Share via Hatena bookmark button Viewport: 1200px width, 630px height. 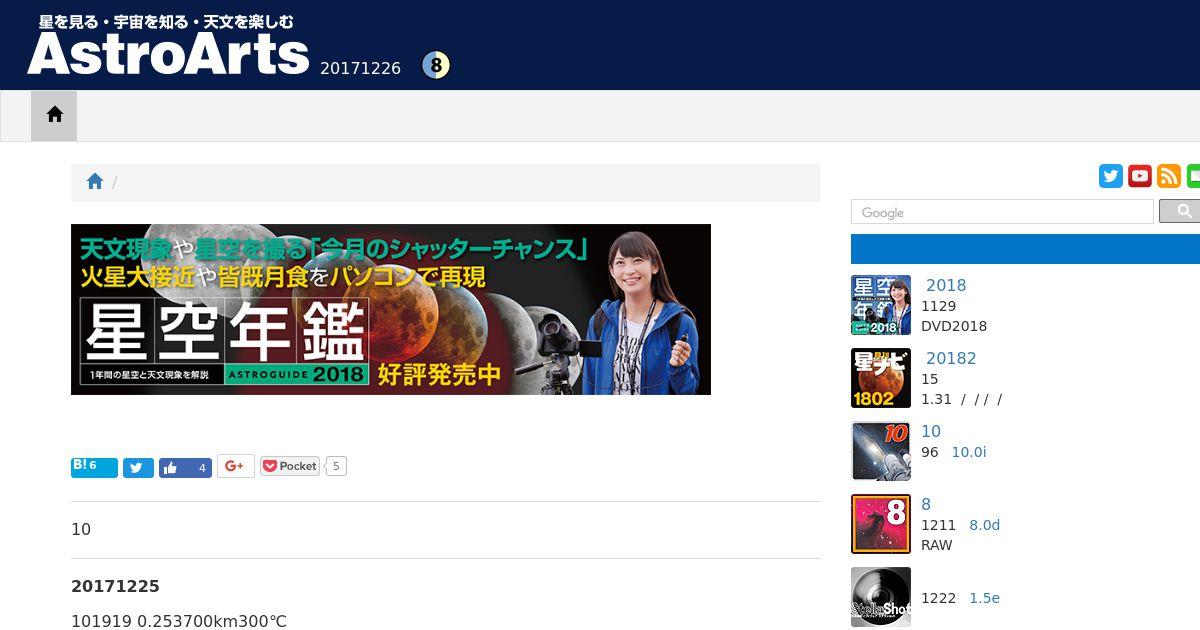94,467
